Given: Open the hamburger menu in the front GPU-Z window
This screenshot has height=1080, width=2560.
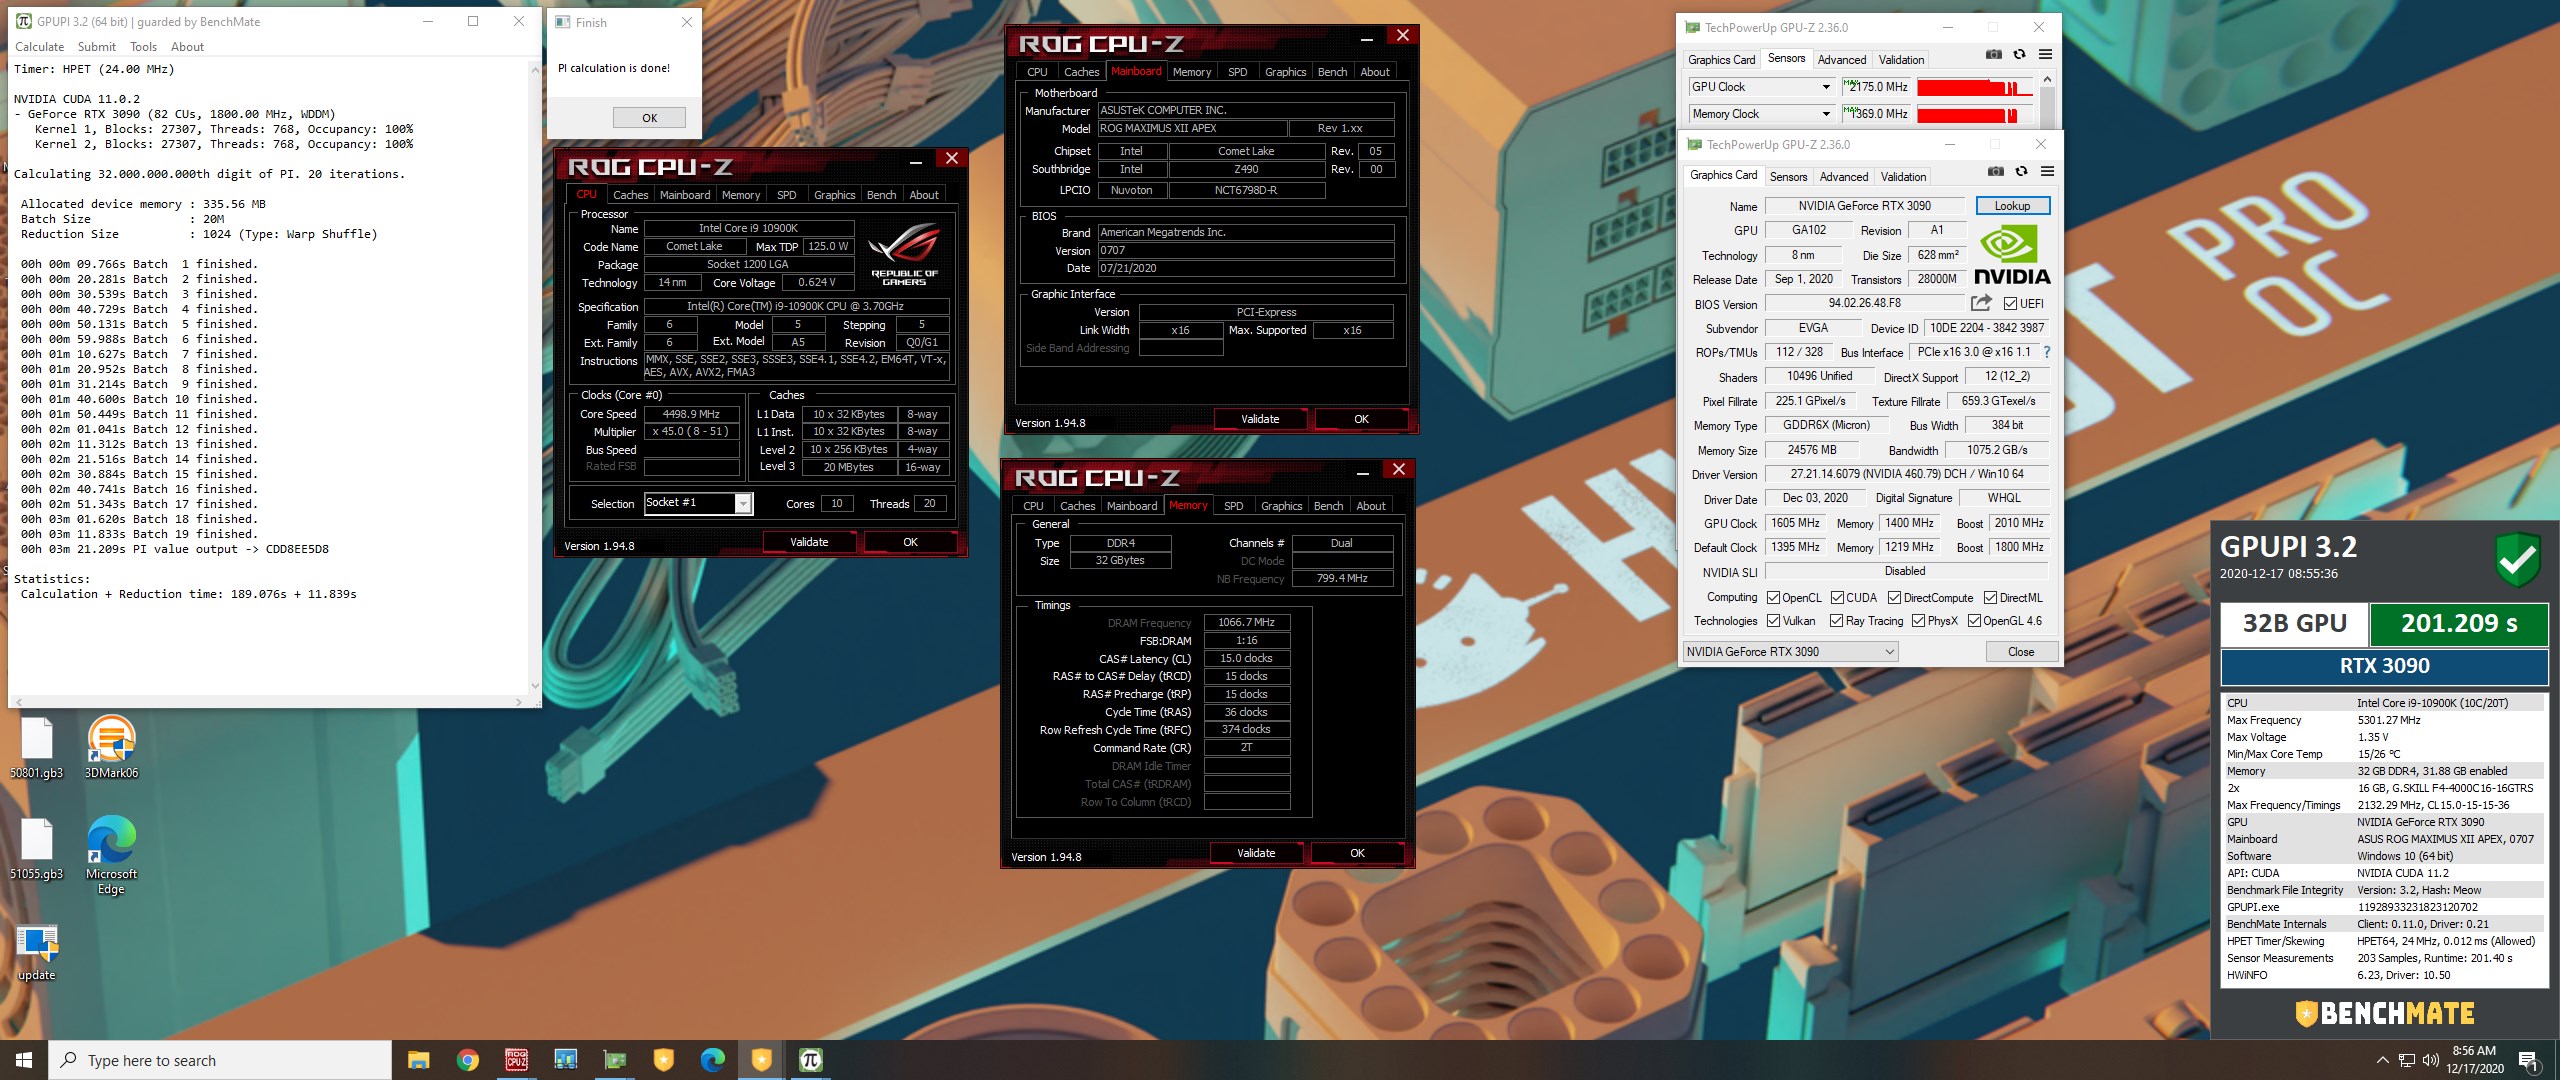Looking at the screenshot, I should point(2047,172).
